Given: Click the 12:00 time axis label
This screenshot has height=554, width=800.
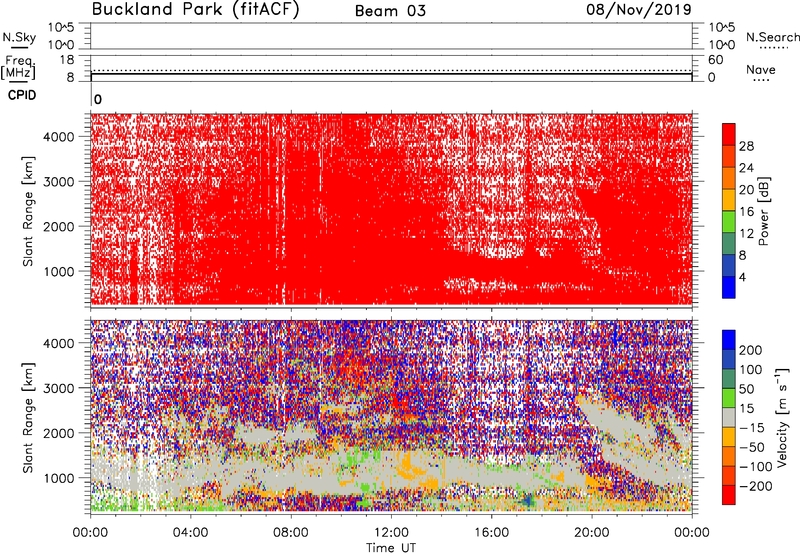Looking at the screenshot, I should 391,533.
